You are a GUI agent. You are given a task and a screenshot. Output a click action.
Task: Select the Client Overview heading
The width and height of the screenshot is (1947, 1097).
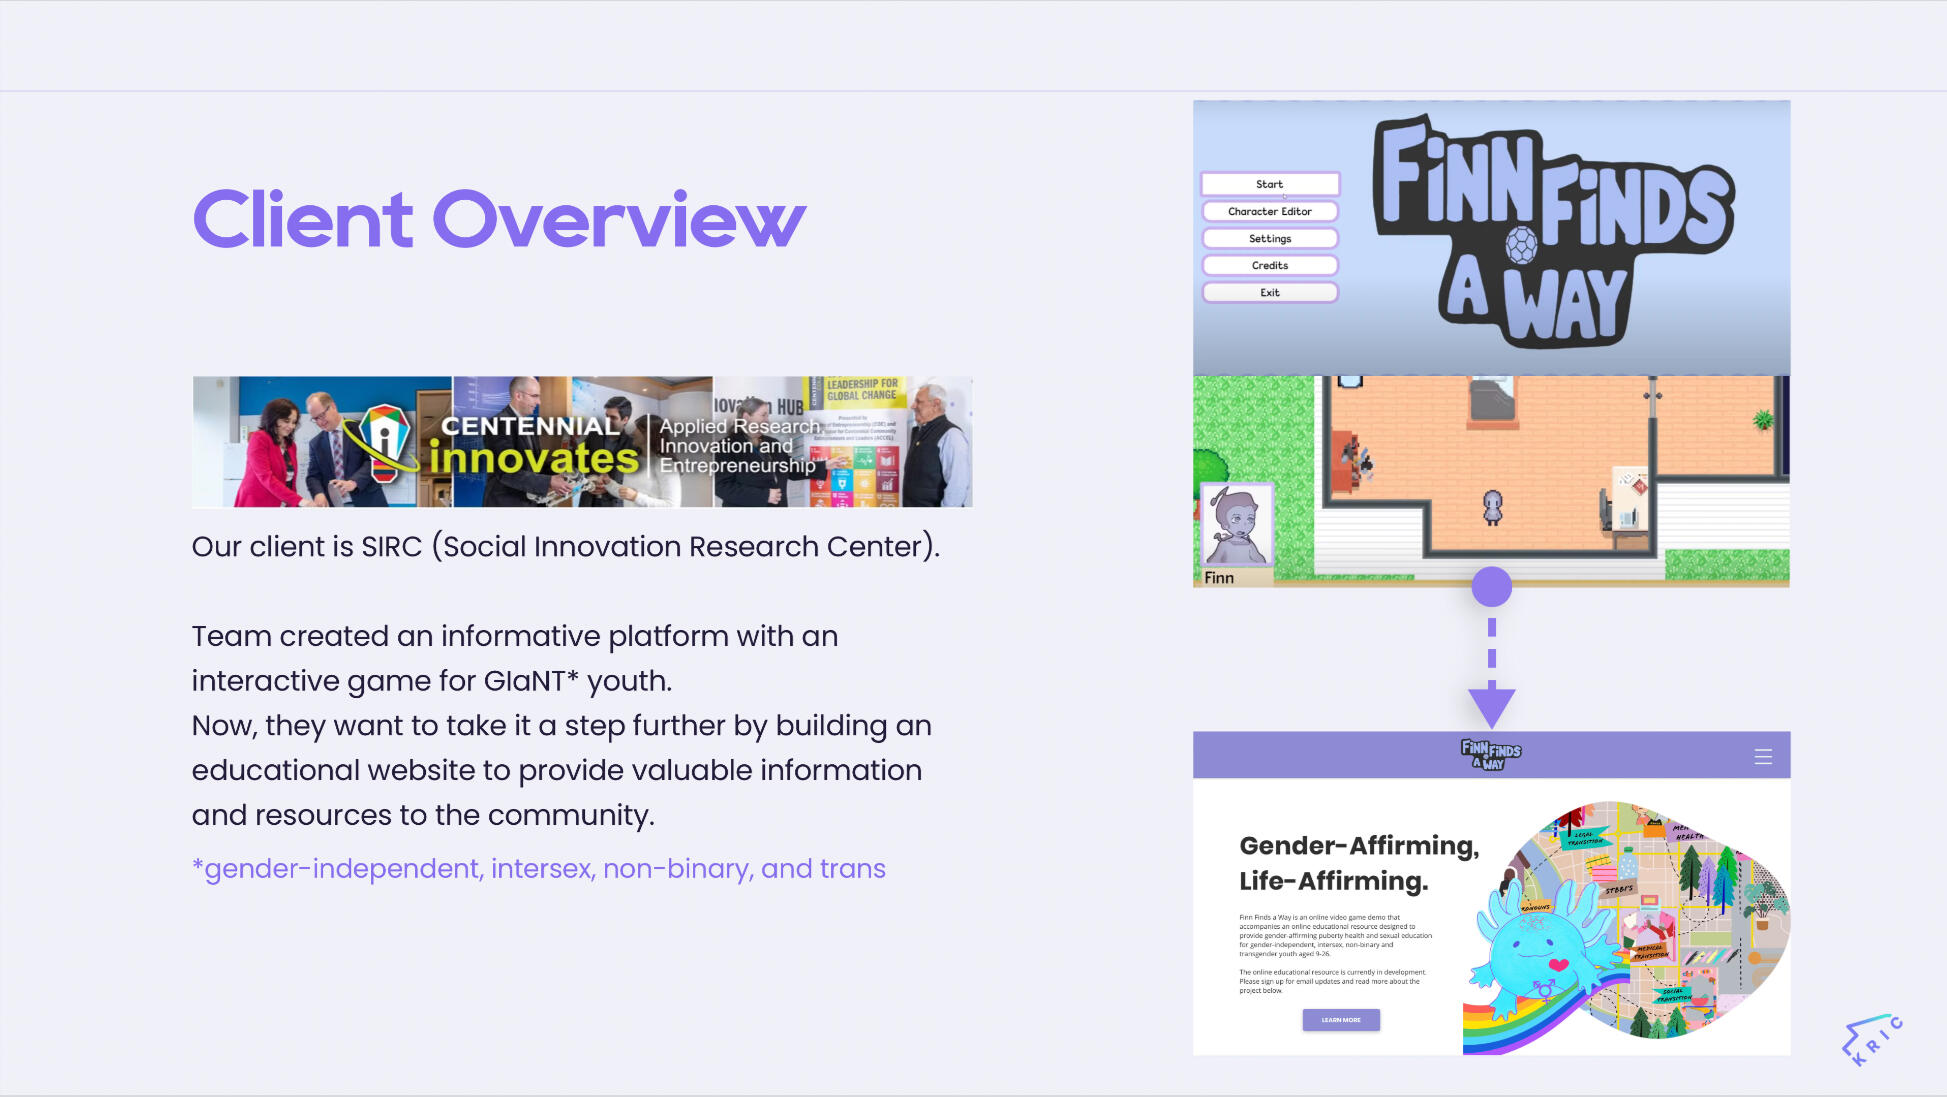coord(498,219)
